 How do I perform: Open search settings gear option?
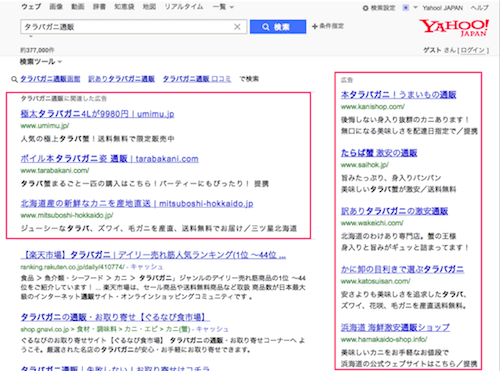379,8
